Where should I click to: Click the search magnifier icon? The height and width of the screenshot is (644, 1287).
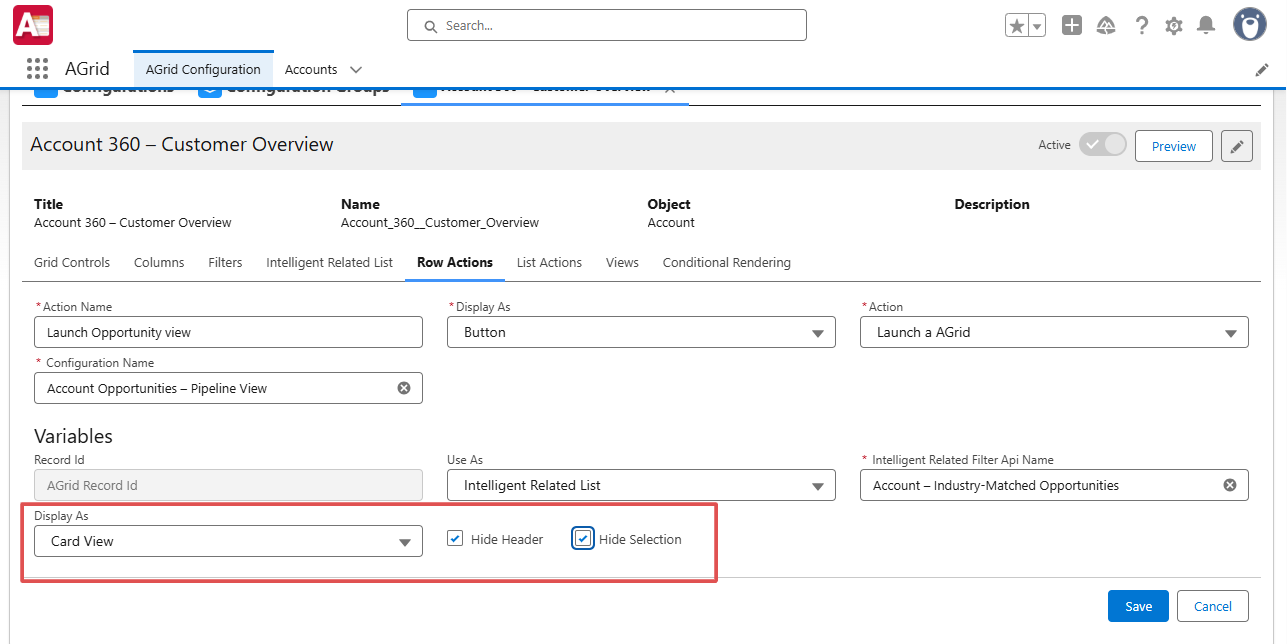431,26
